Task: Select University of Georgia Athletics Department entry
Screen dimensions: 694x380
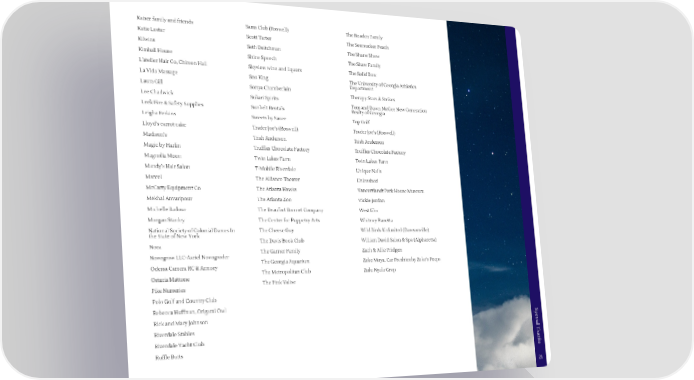Action: [x=382, y=86]
